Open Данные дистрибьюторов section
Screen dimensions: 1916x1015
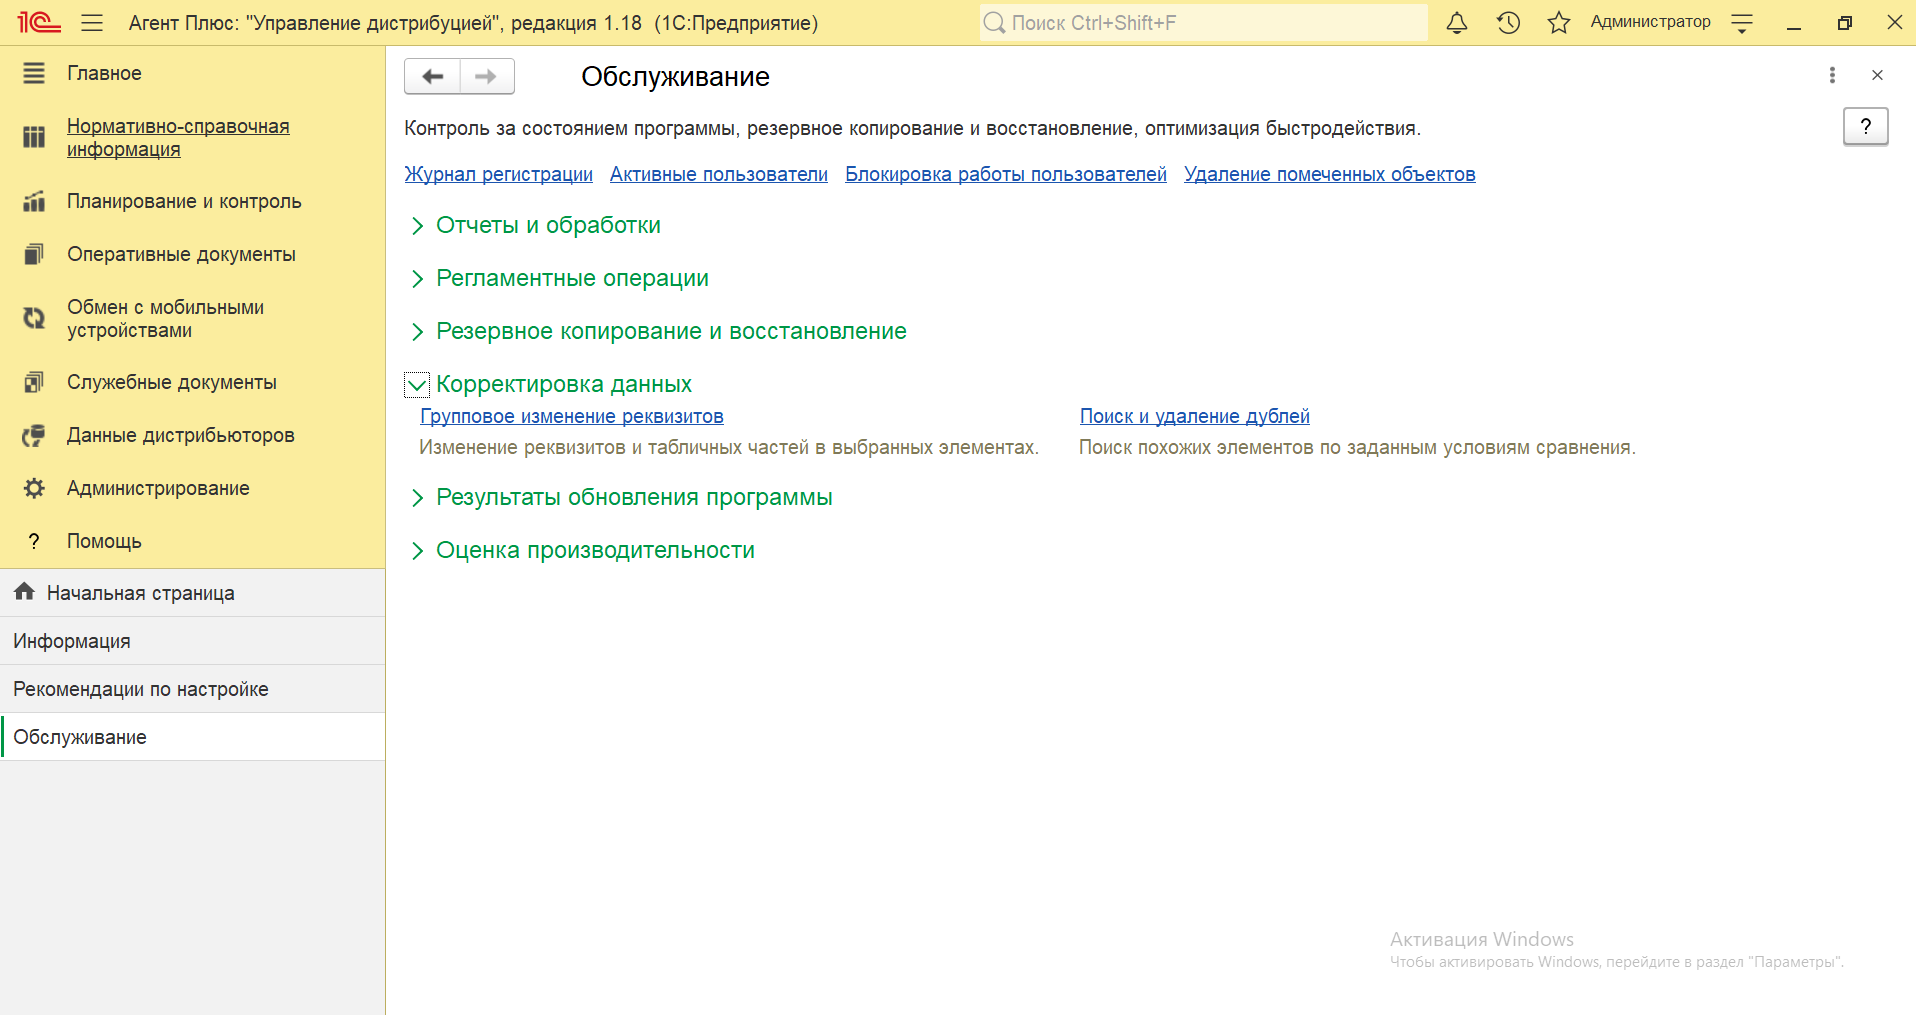[x=181, y=435]
